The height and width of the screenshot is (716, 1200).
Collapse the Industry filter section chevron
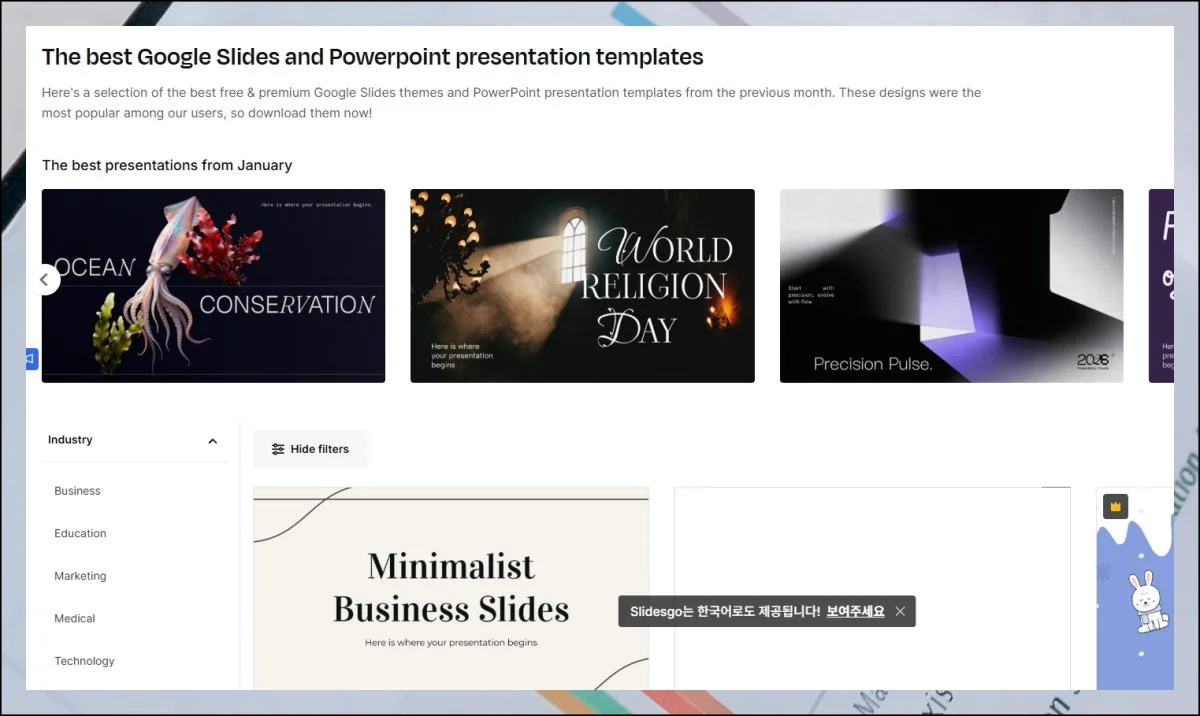coord(212,441)
